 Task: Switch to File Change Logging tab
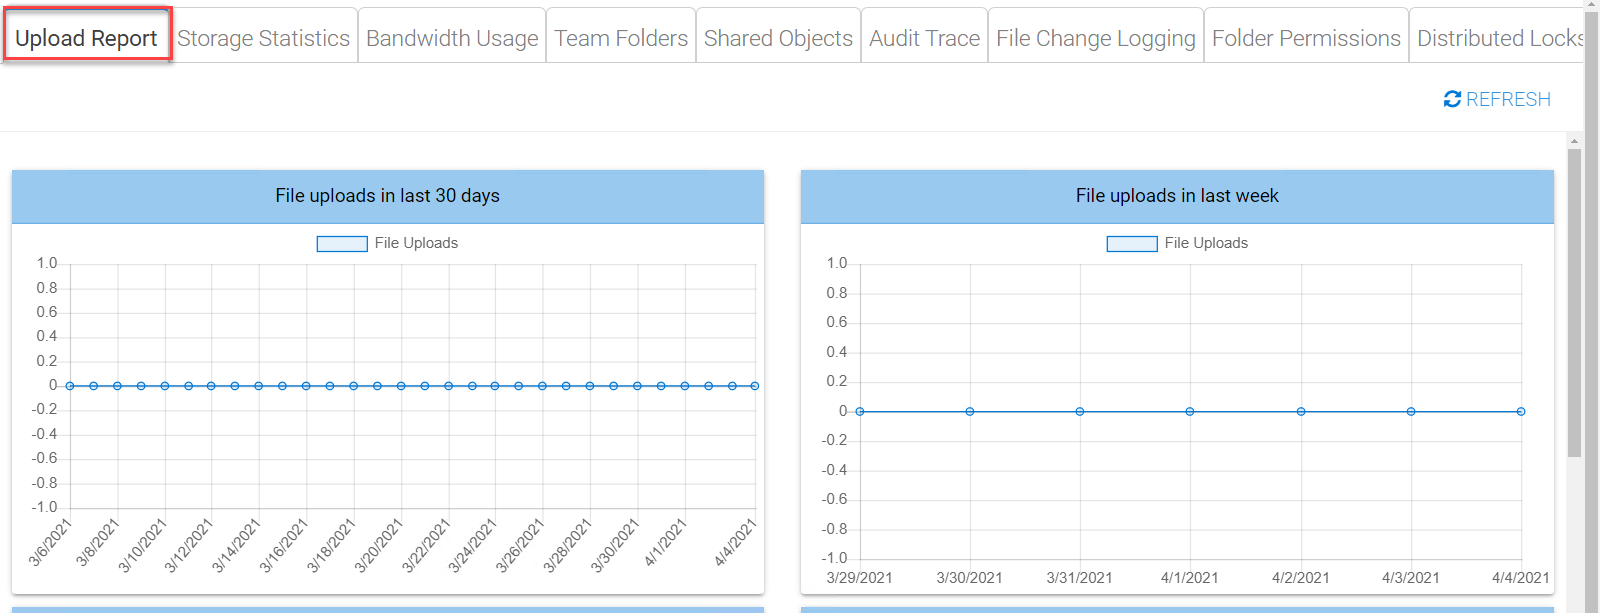pyautogui.click(x=1096, y=38)
